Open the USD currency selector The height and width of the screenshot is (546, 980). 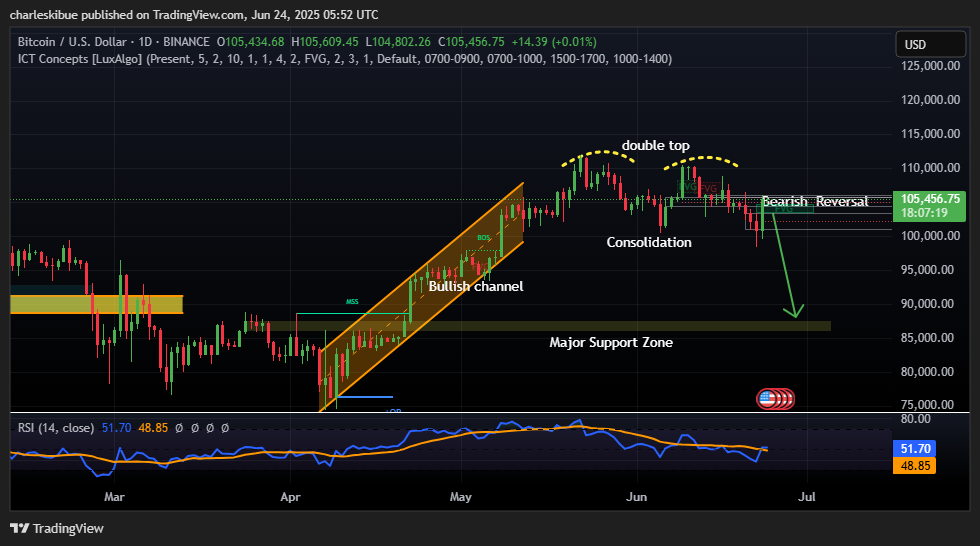point(930,44)
